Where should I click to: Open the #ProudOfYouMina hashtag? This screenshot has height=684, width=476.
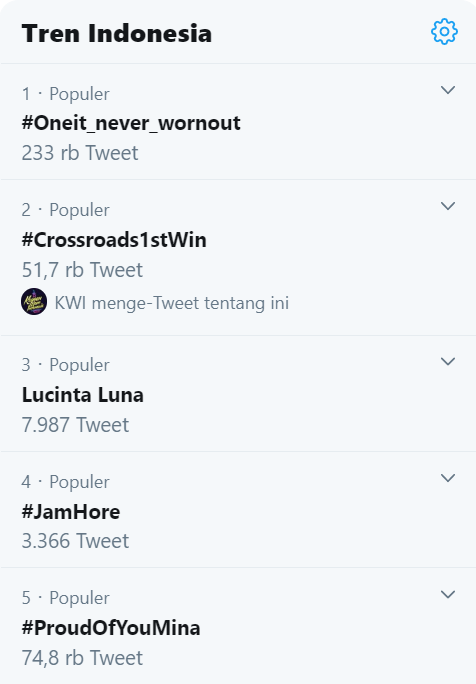[x=111, y=628]
